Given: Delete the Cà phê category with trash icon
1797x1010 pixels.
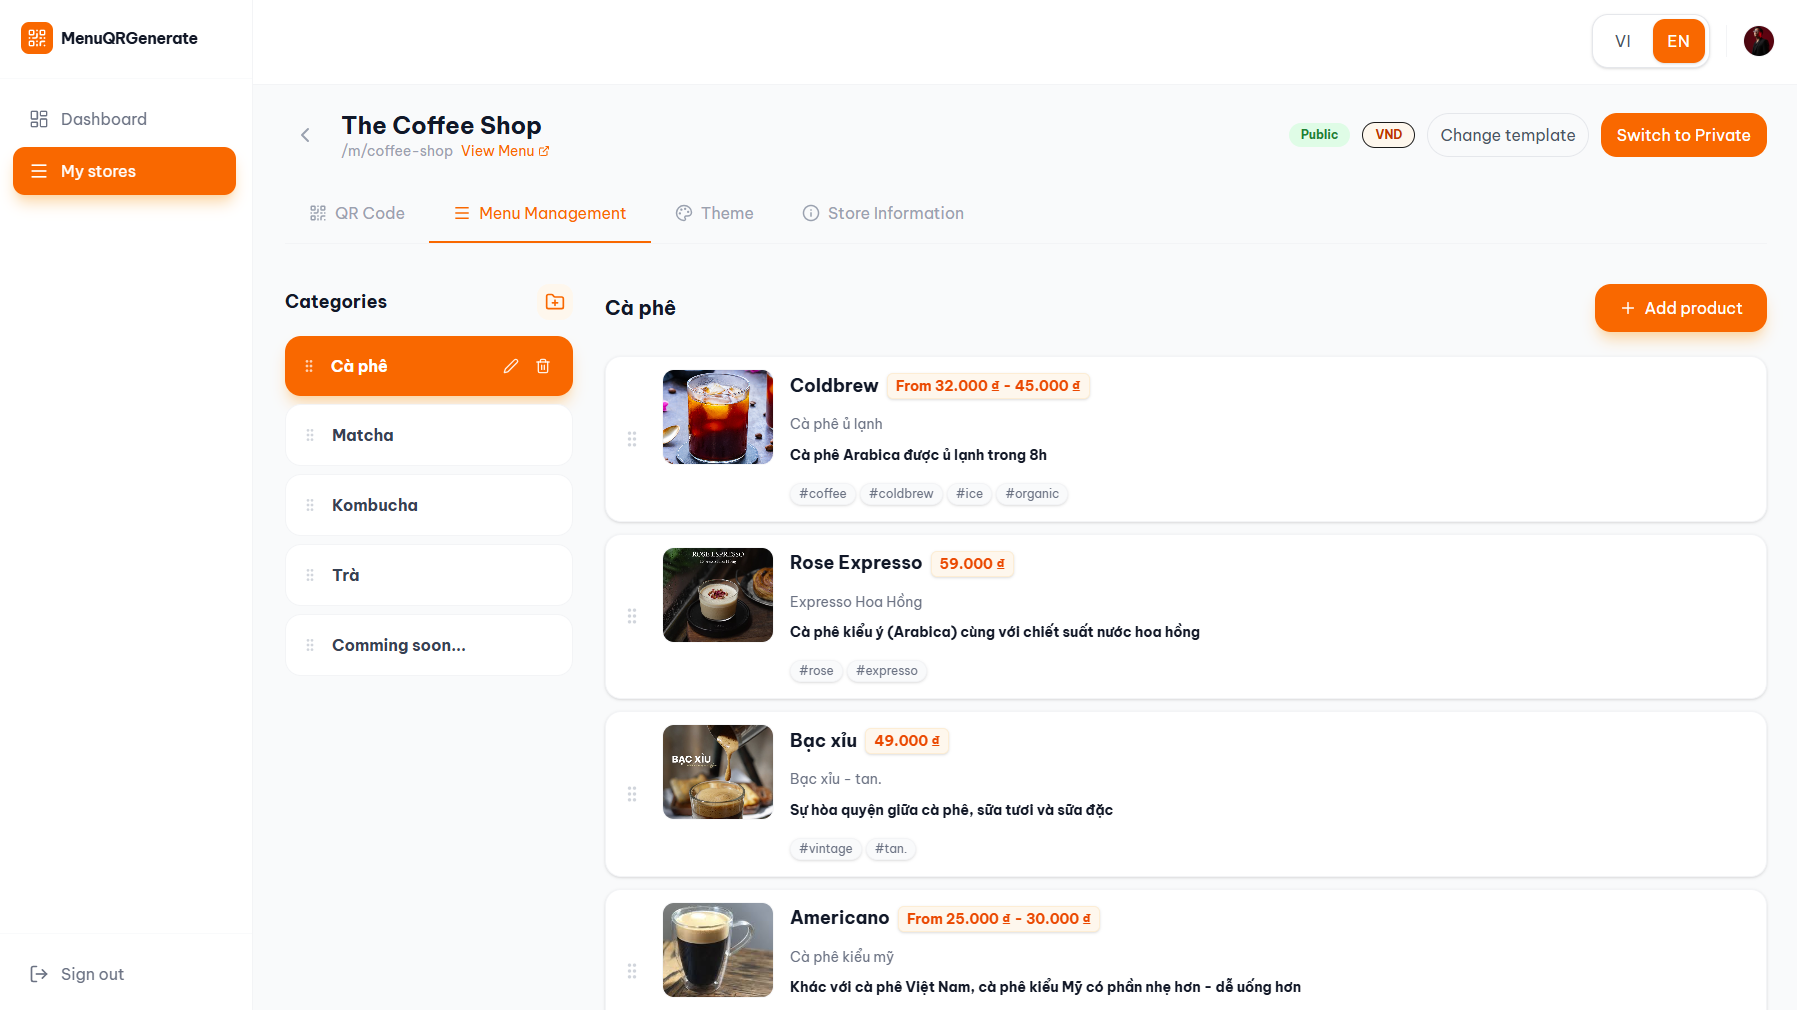Looking at the screenshot, I should coord(543,366).
